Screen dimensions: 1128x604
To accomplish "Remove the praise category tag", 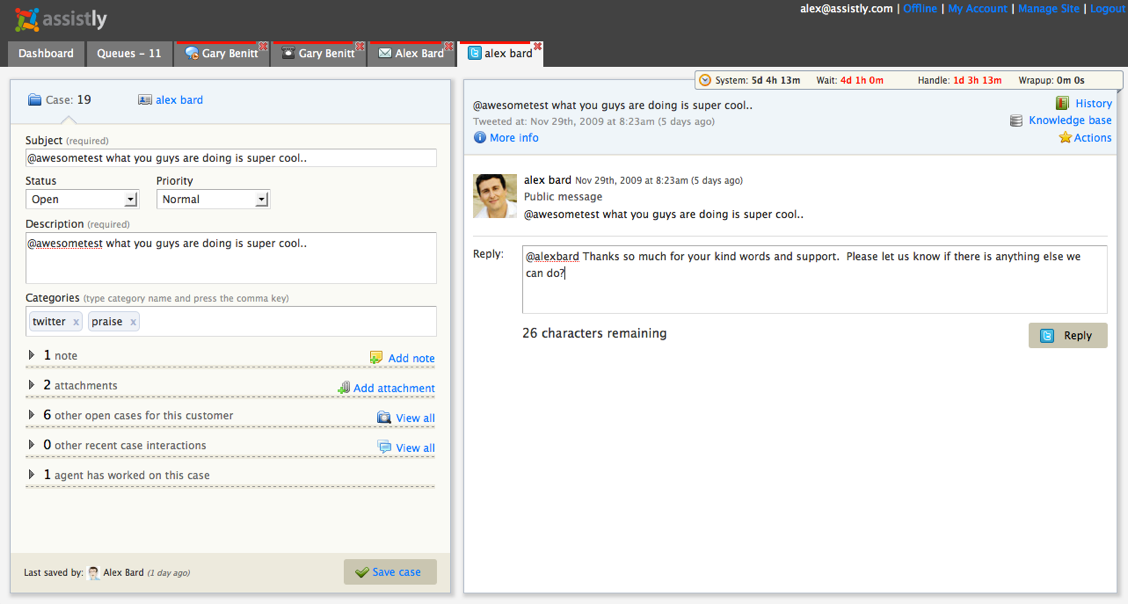I will pyautogui.click(x=133, y=322).
